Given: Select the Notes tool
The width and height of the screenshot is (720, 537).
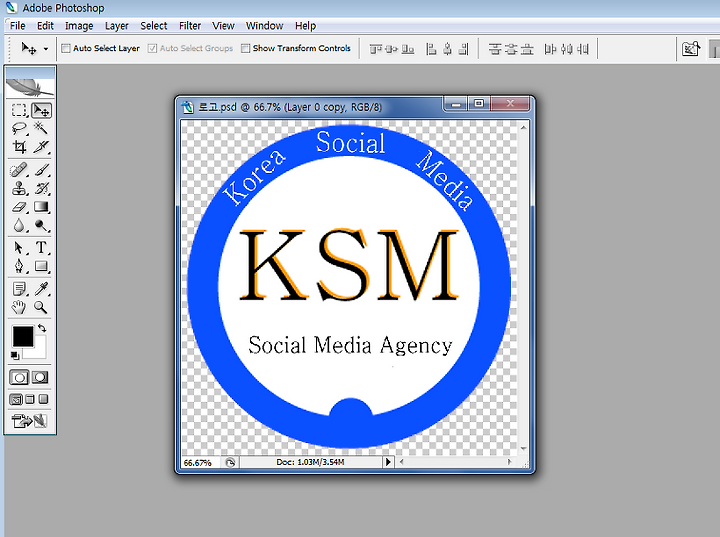Looking at the screenshot, I should click(x=19, y=289).
